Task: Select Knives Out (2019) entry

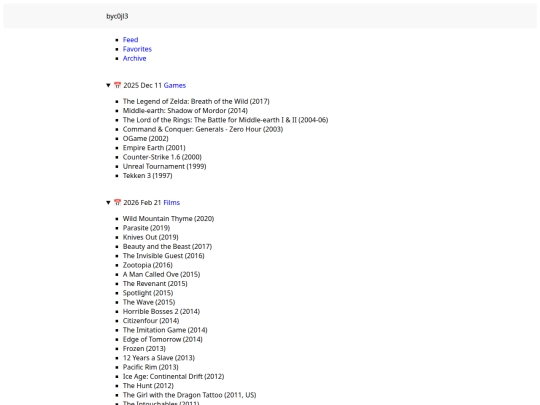Action: [150, 237]
